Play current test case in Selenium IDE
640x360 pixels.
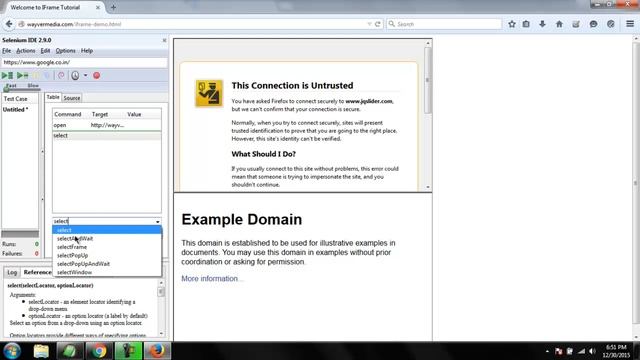click(22, 76)
